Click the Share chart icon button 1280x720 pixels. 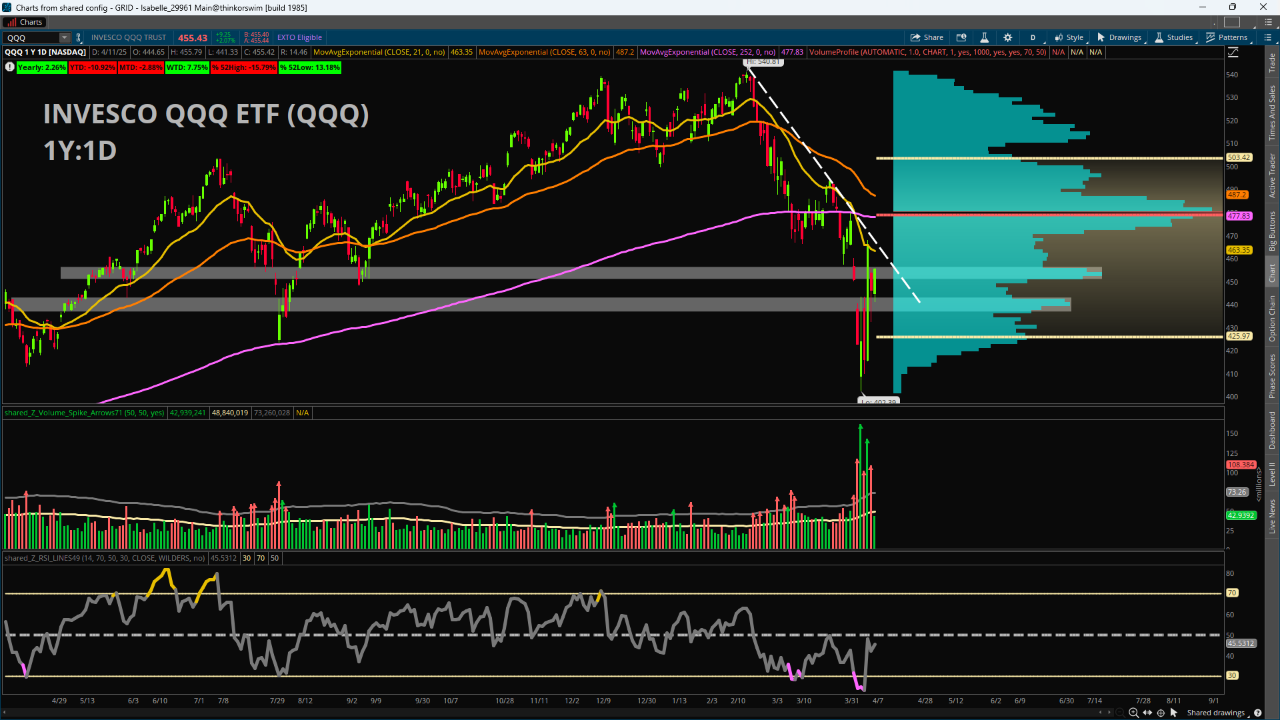928,37
